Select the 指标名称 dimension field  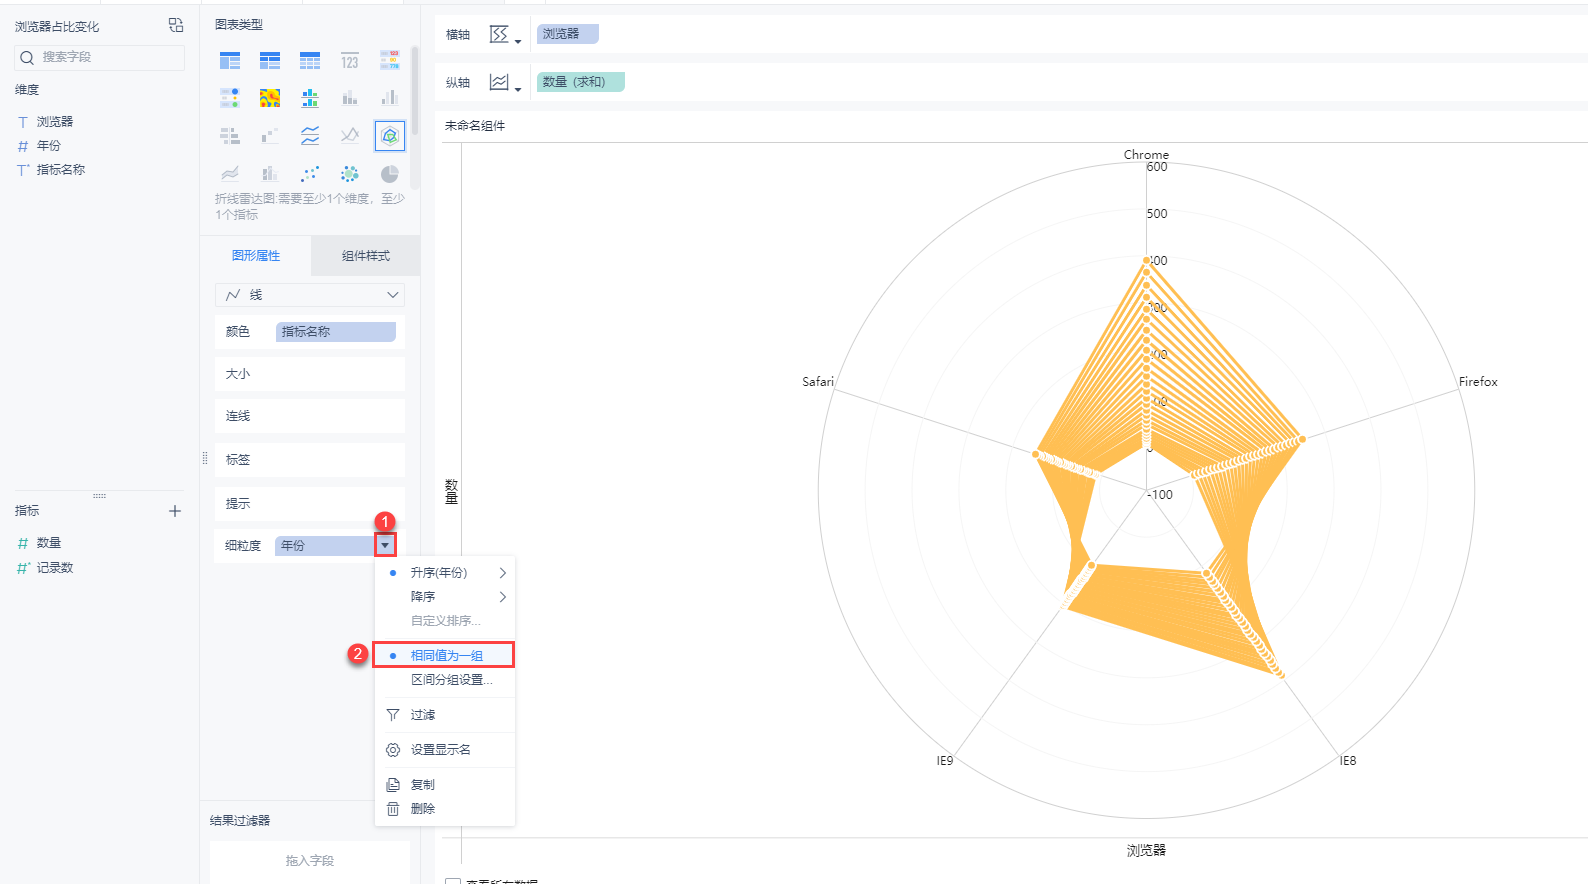pos(61,170)
